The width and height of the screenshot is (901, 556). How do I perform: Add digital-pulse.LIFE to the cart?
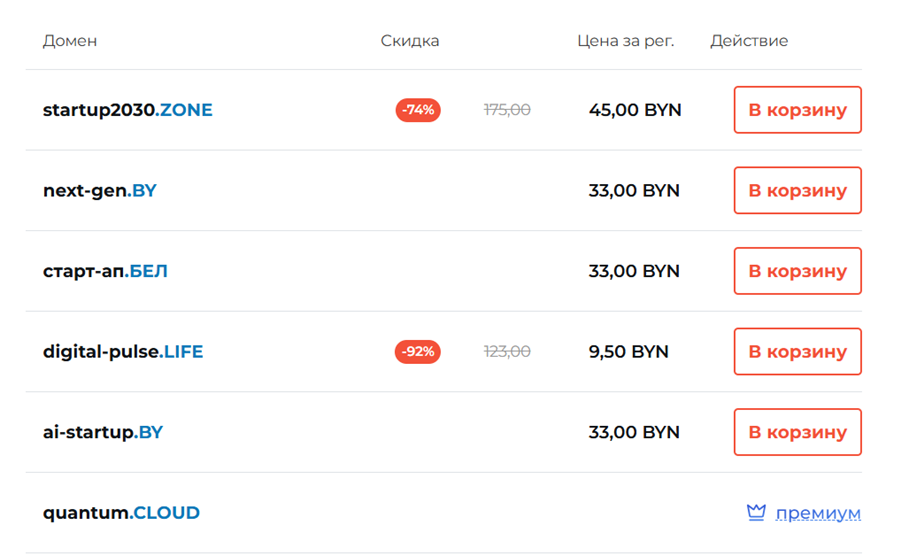tap(797, 352)
